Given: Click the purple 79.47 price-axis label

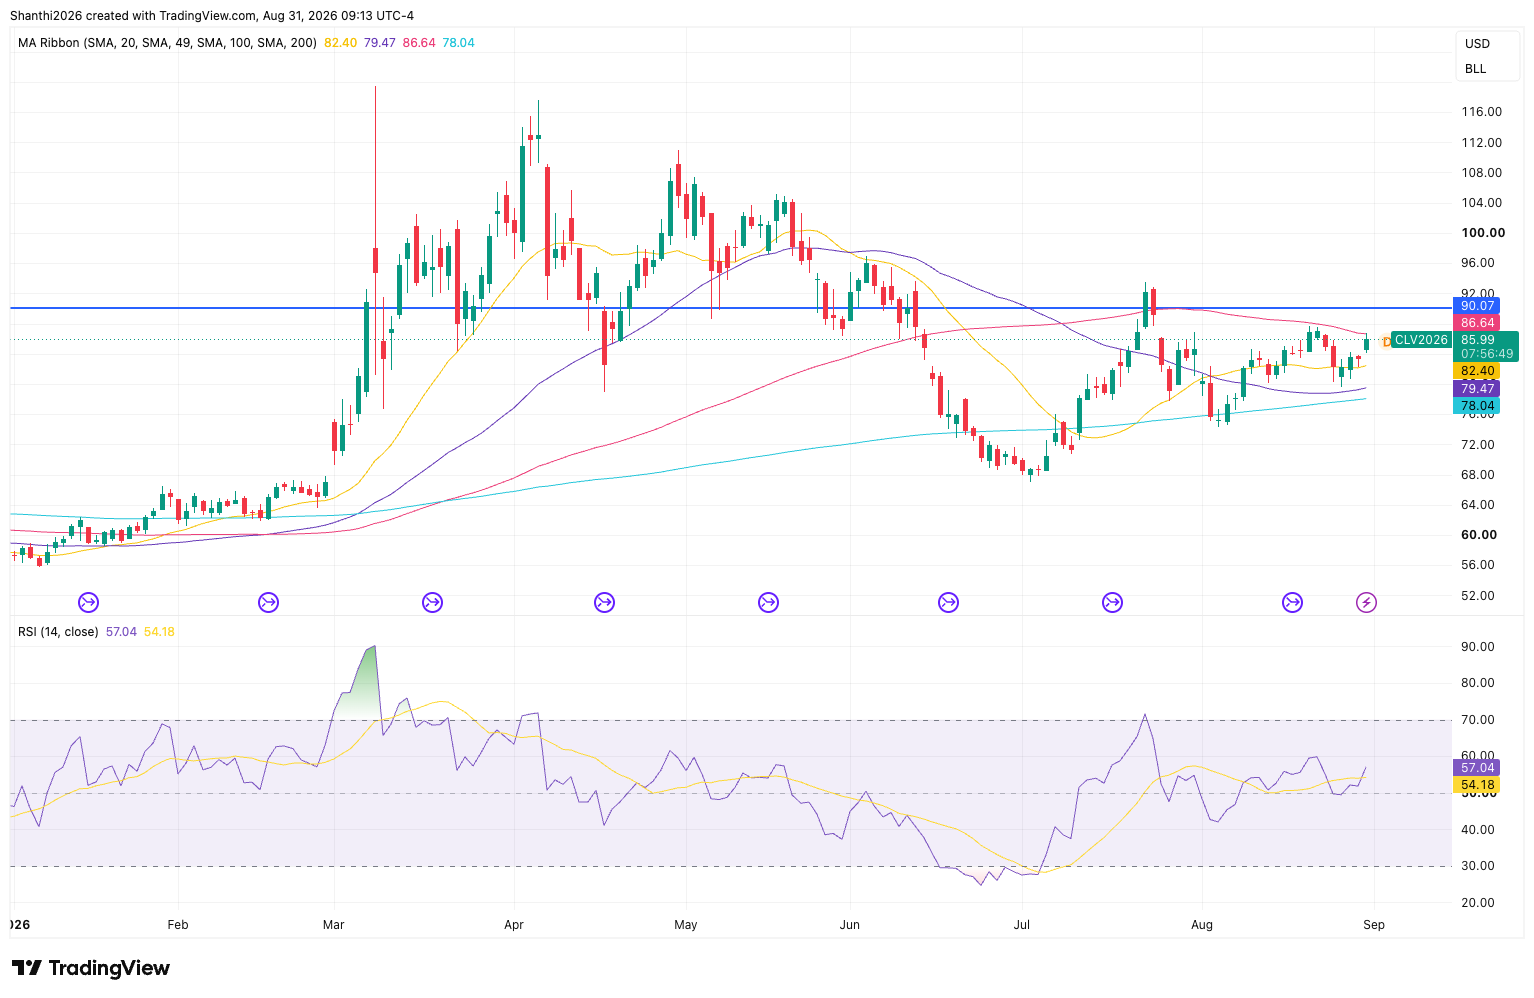Looking at the screenshot, I should tap(1476, 389).
